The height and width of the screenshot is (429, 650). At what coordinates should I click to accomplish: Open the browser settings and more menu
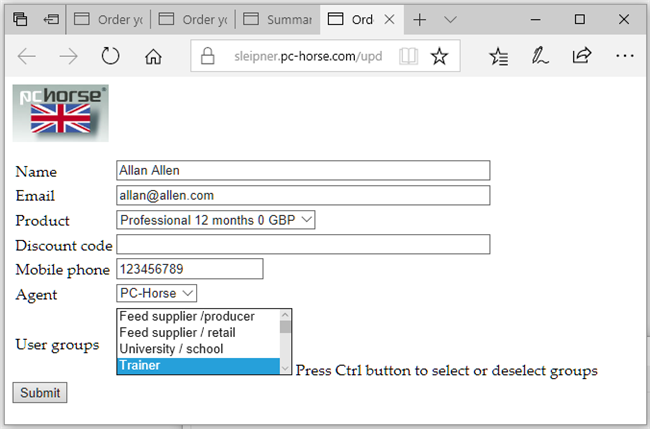point(624,56)
